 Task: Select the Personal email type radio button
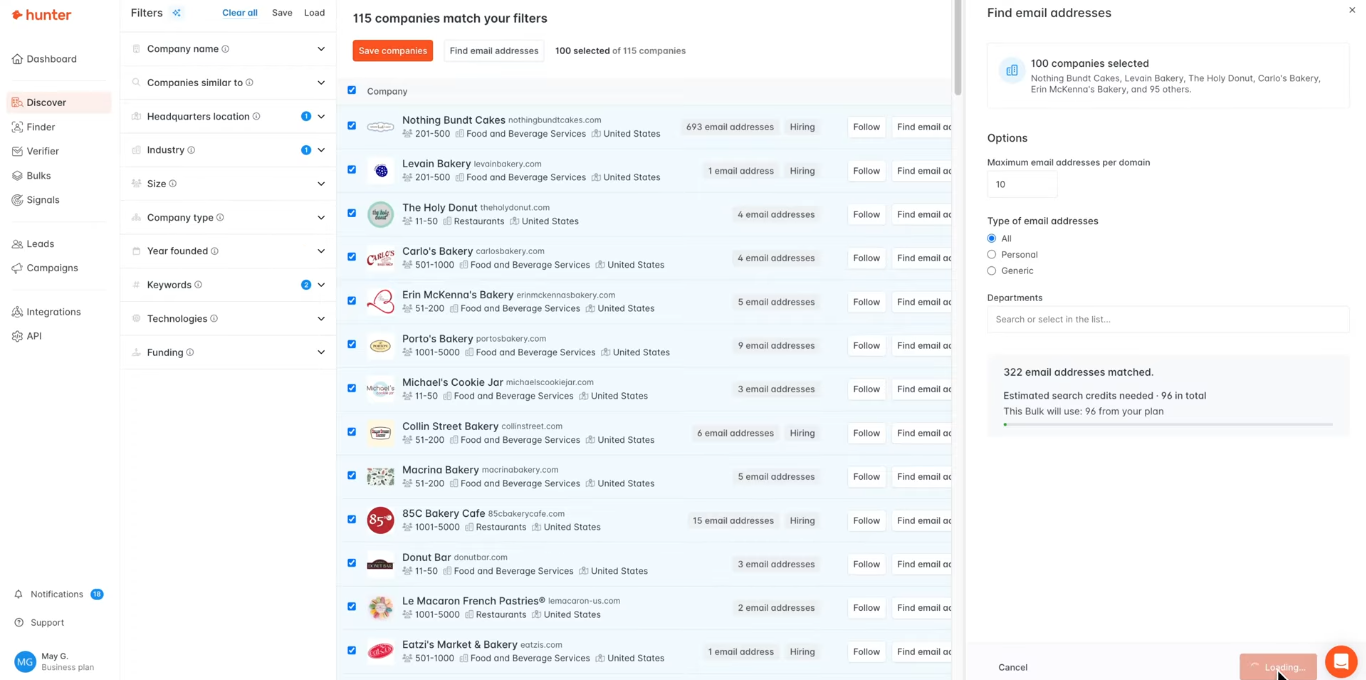992,255
